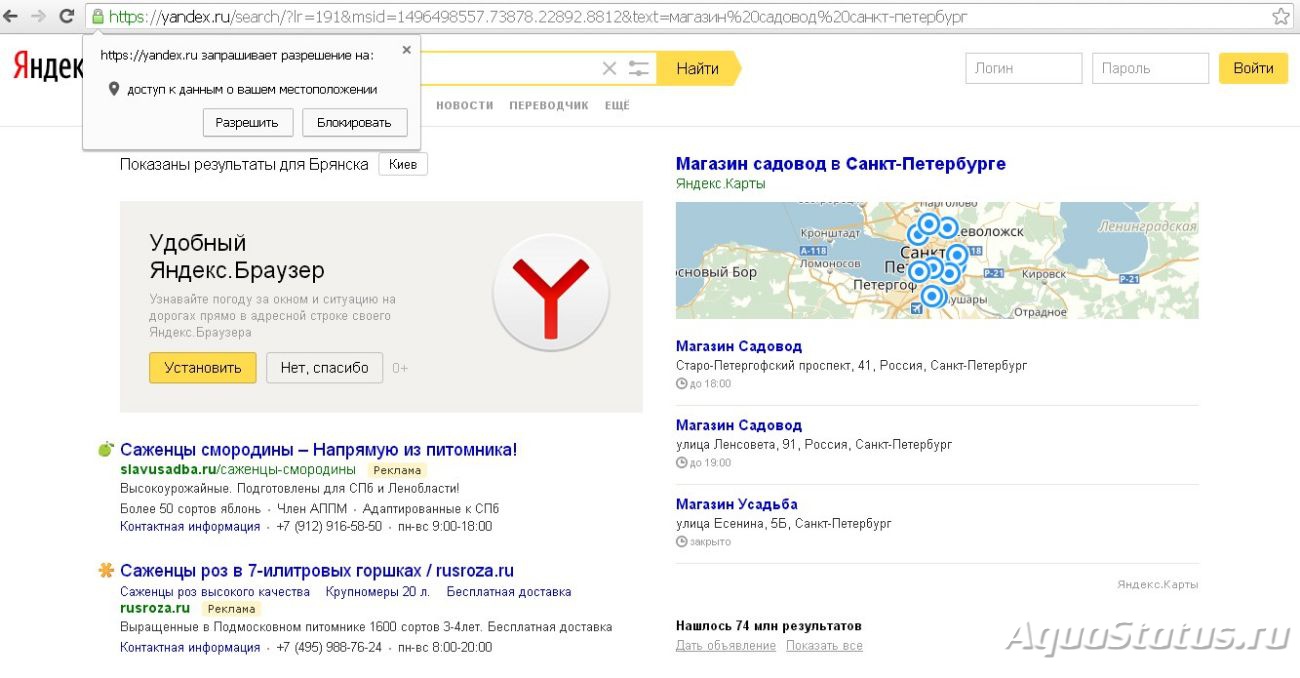The image size is (1300, 678).
Task: Open Саженцы смородины ad headline
Action: 319,449
